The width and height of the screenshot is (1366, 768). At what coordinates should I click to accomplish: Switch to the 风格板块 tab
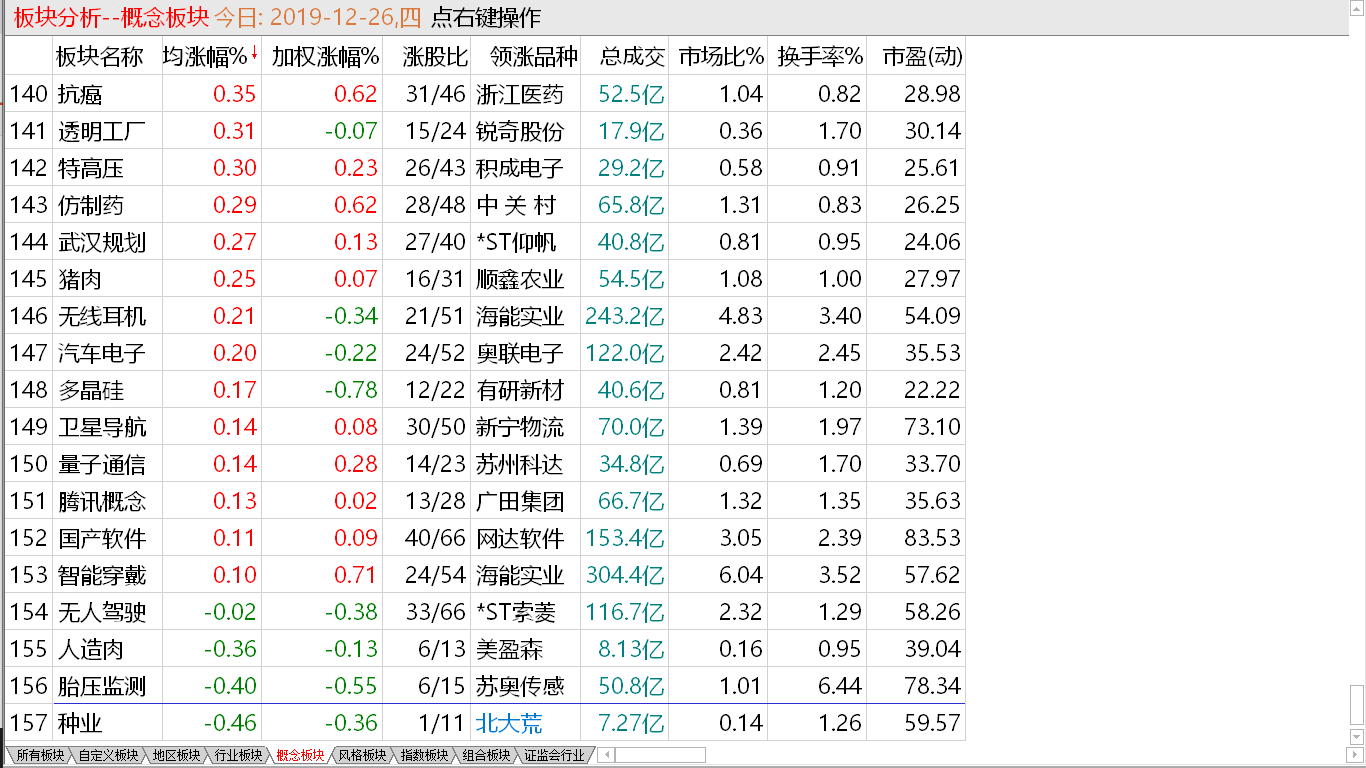362,755
